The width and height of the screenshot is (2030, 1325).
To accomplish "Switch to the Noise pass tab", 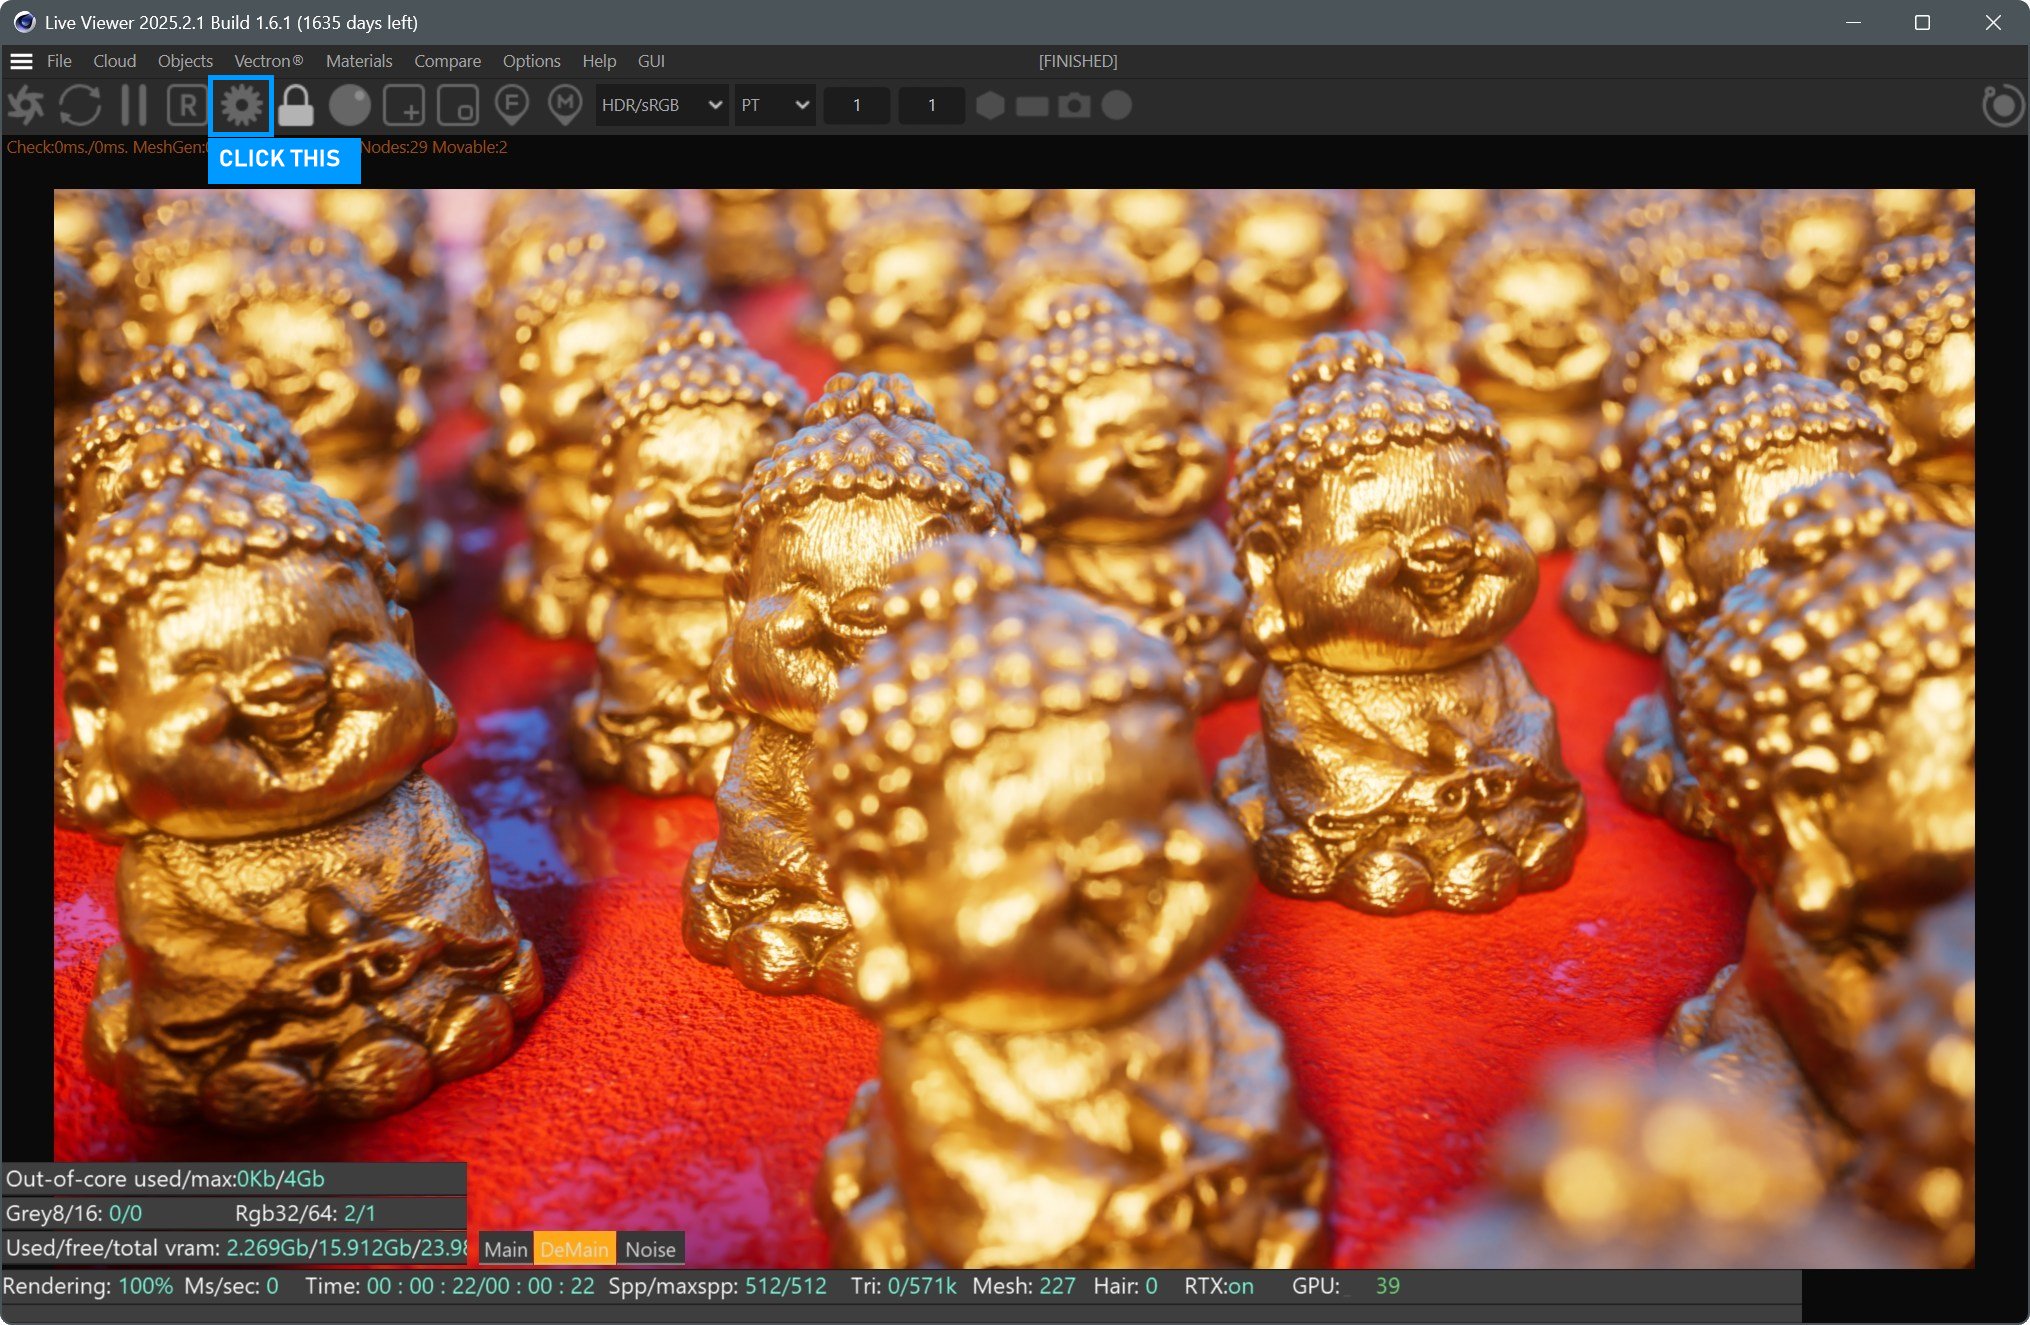I will [650, 1249].
